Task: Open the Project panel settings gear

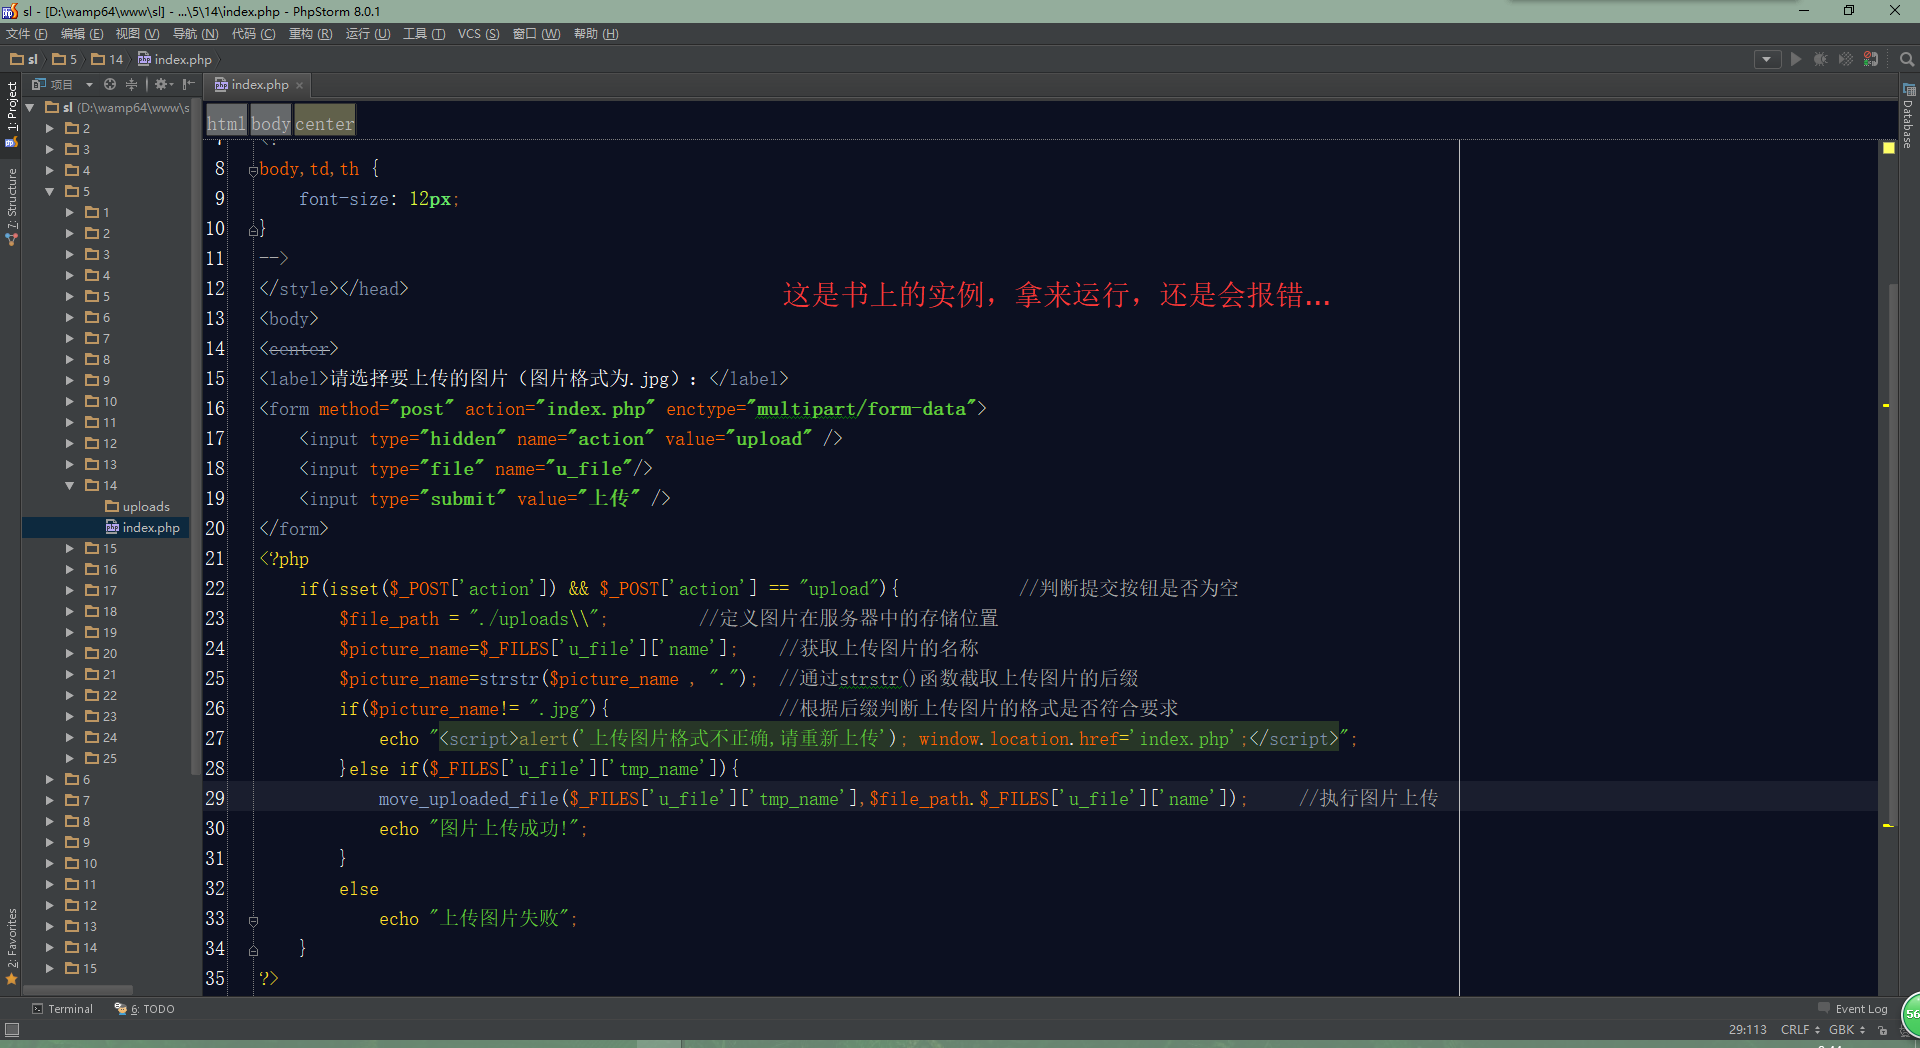Action: 163,84
